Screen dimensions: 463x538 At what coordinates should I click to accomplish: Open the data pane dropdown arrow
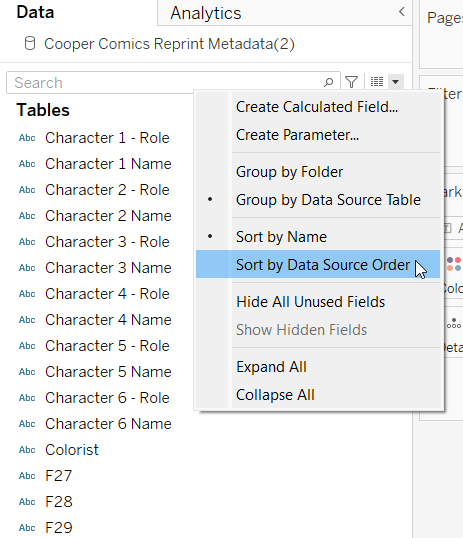[x=395, y=82]
